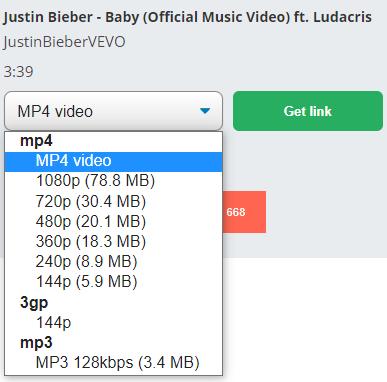Image resolution: width=387 pixels, height=382 pixels.
Task: Click the mp3 group header
Action: click(x=36, y=342)
